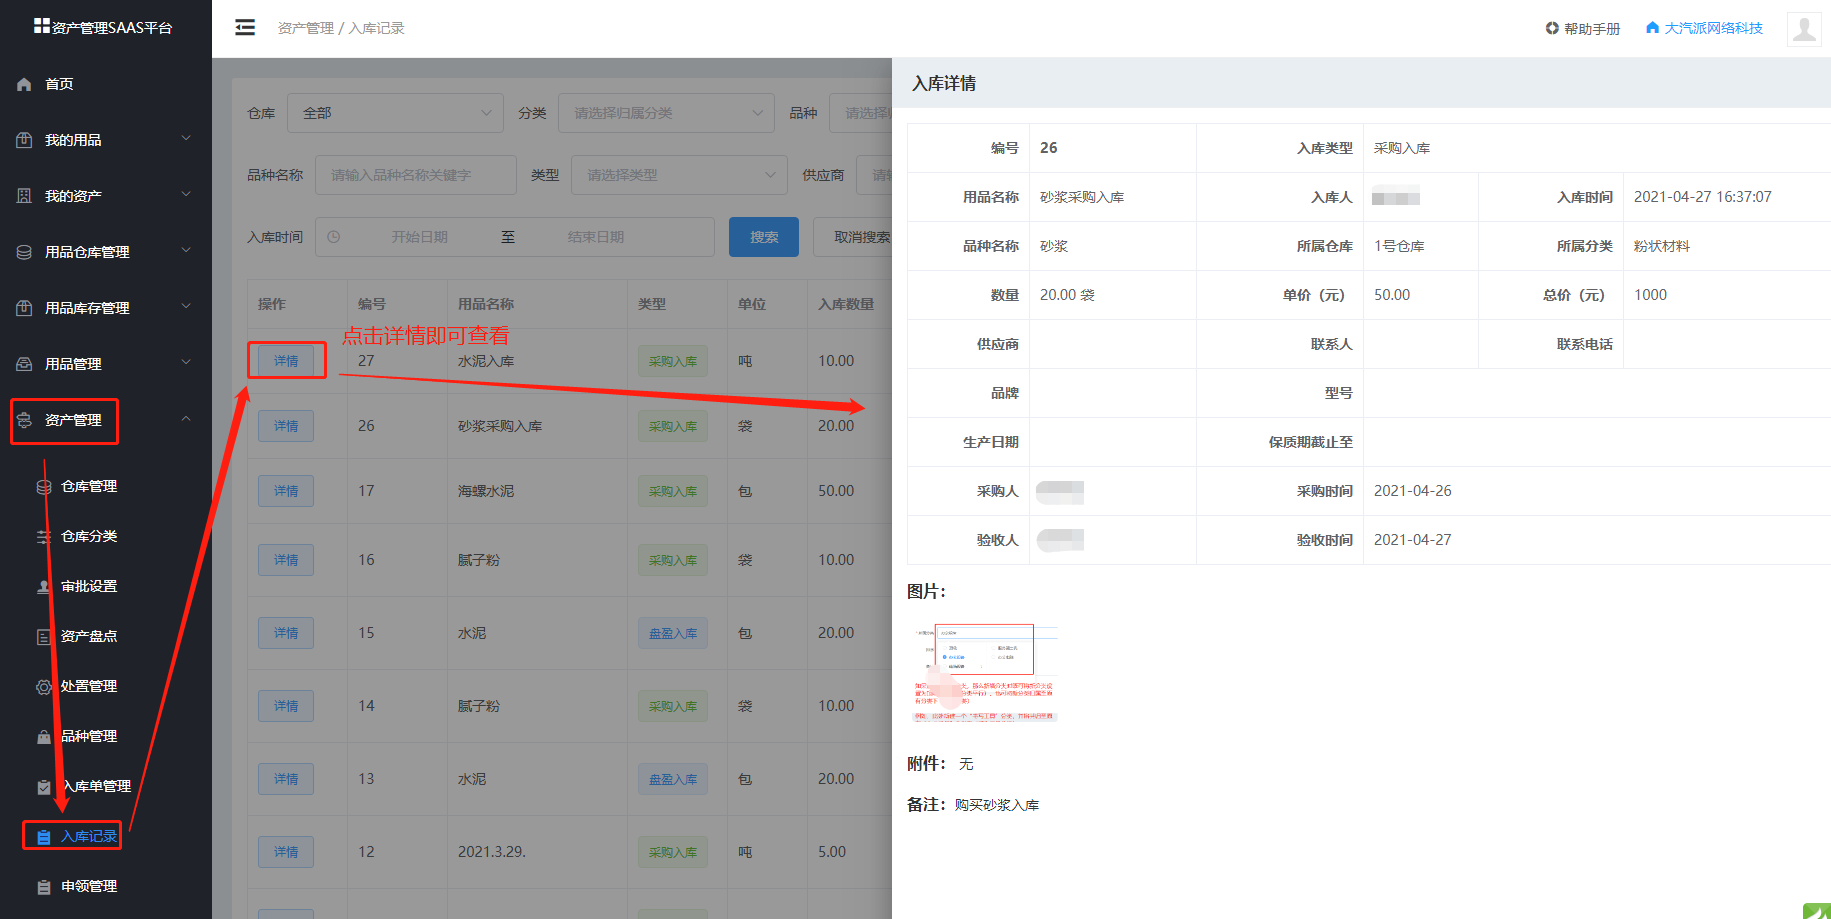
Task: Click 详情 button for row 17 海螺水泥
Action: 286,491
